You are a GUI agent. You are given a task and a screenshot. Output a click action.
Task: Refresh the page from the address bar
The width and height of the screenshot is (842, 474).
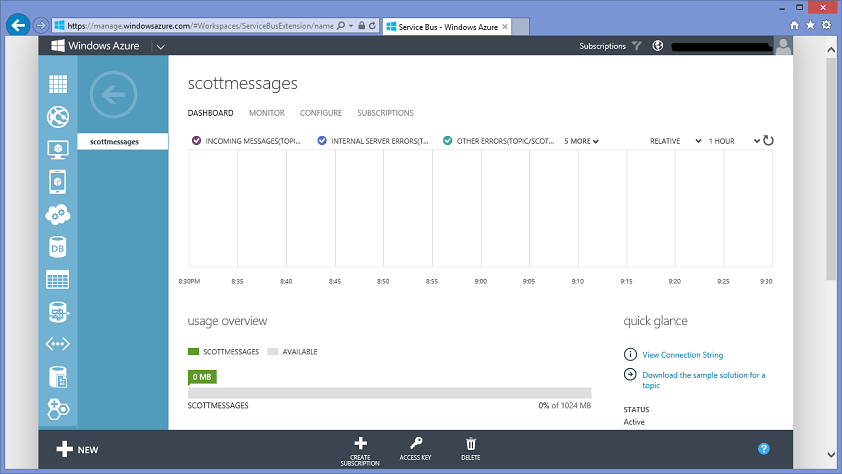[372, 26]
